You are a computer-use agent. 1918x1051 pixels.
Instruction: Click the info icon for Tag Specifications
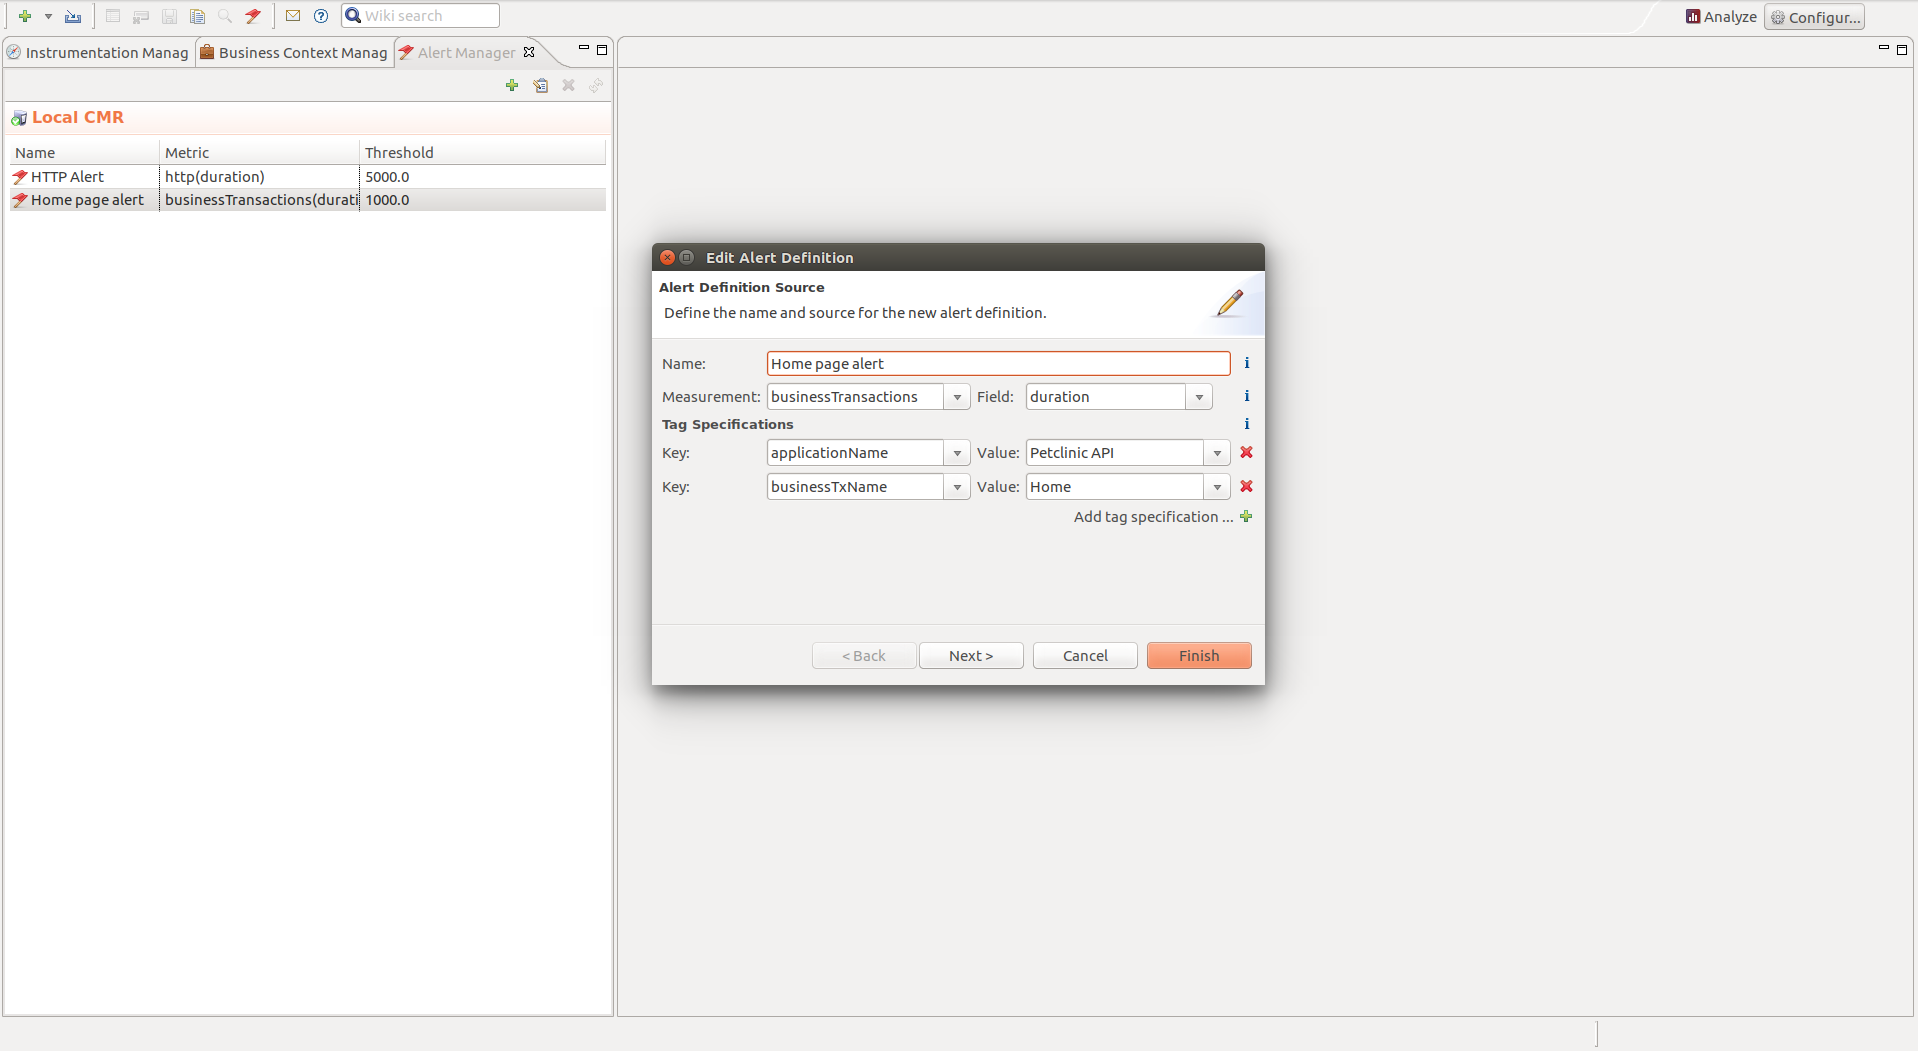(1246, 424)
